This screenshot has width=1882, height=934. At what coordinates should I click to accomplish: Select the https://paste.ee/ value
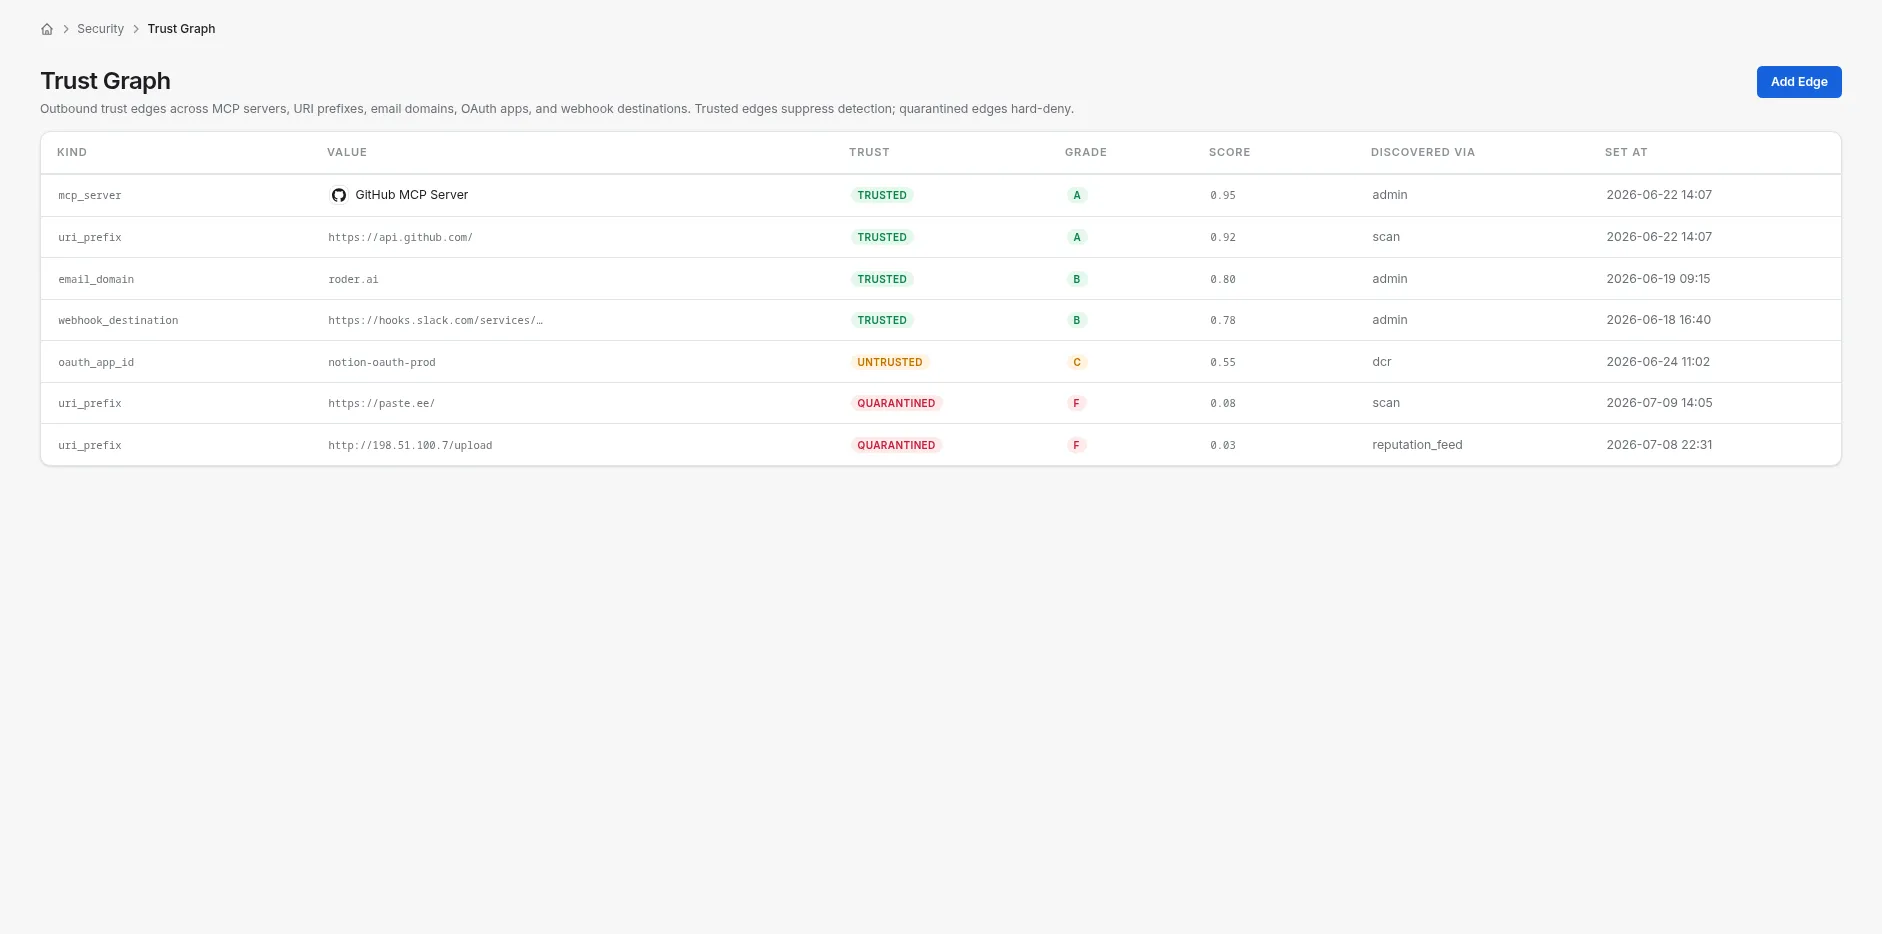pos(382,403)
